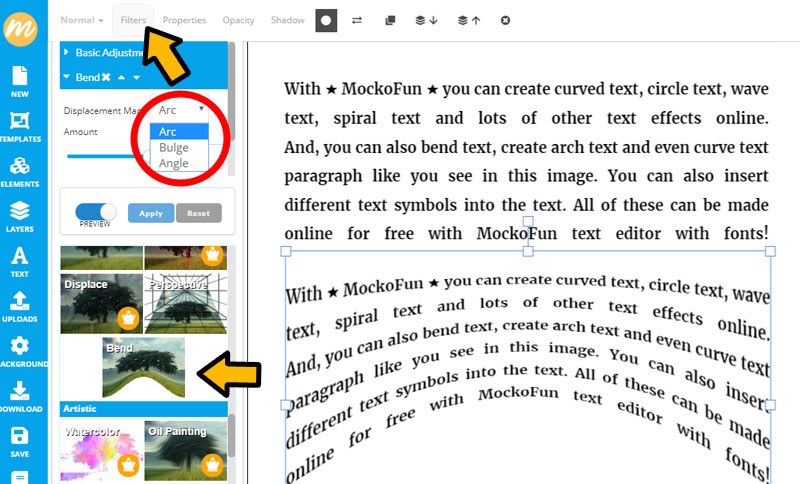Move Bend filter down with arrow

[x=136, y=78]
